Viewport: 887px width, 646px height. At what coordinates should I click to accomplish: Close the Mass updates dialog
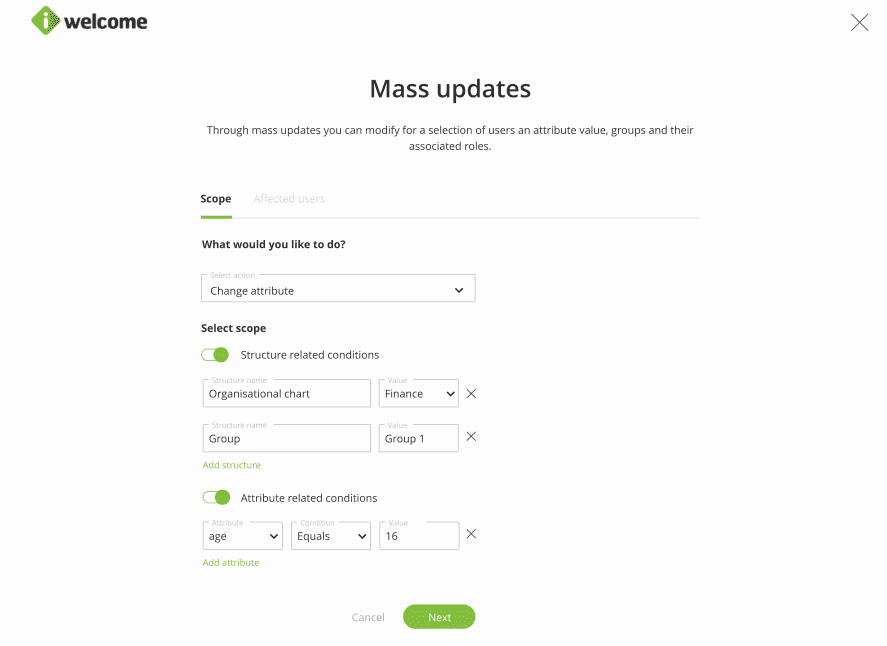(x=859, y=22)
